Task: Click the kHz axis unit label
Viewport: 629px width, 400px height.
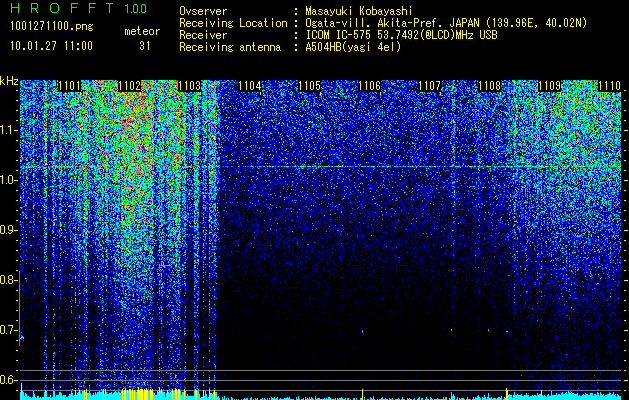Action: tap(9, 81)
